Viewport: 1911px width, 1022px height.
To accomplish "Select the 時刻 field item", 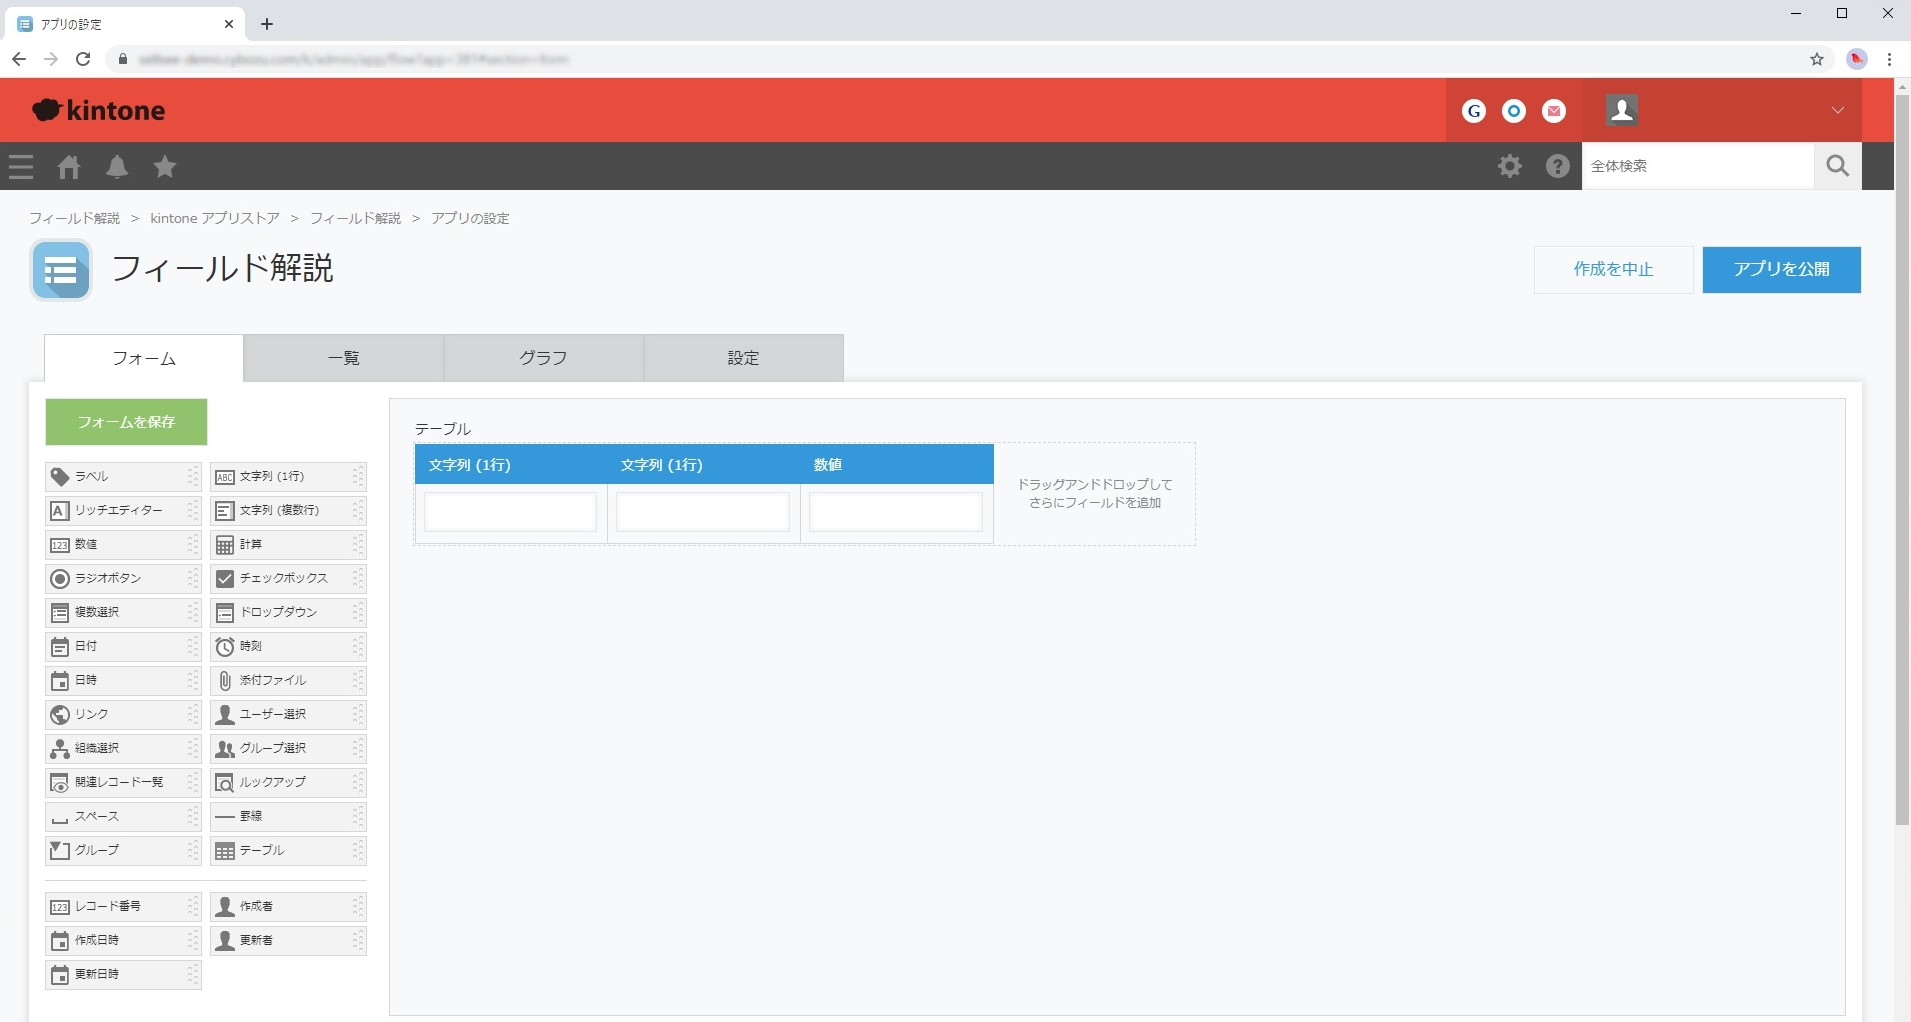I will [288, 647].
